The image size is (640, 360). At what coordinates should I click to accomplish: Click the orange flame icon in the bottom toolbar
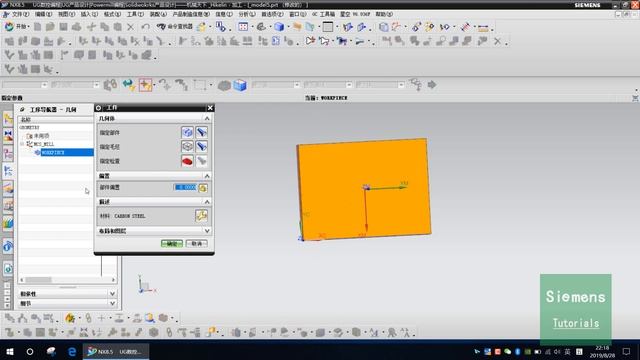(70, 318)
